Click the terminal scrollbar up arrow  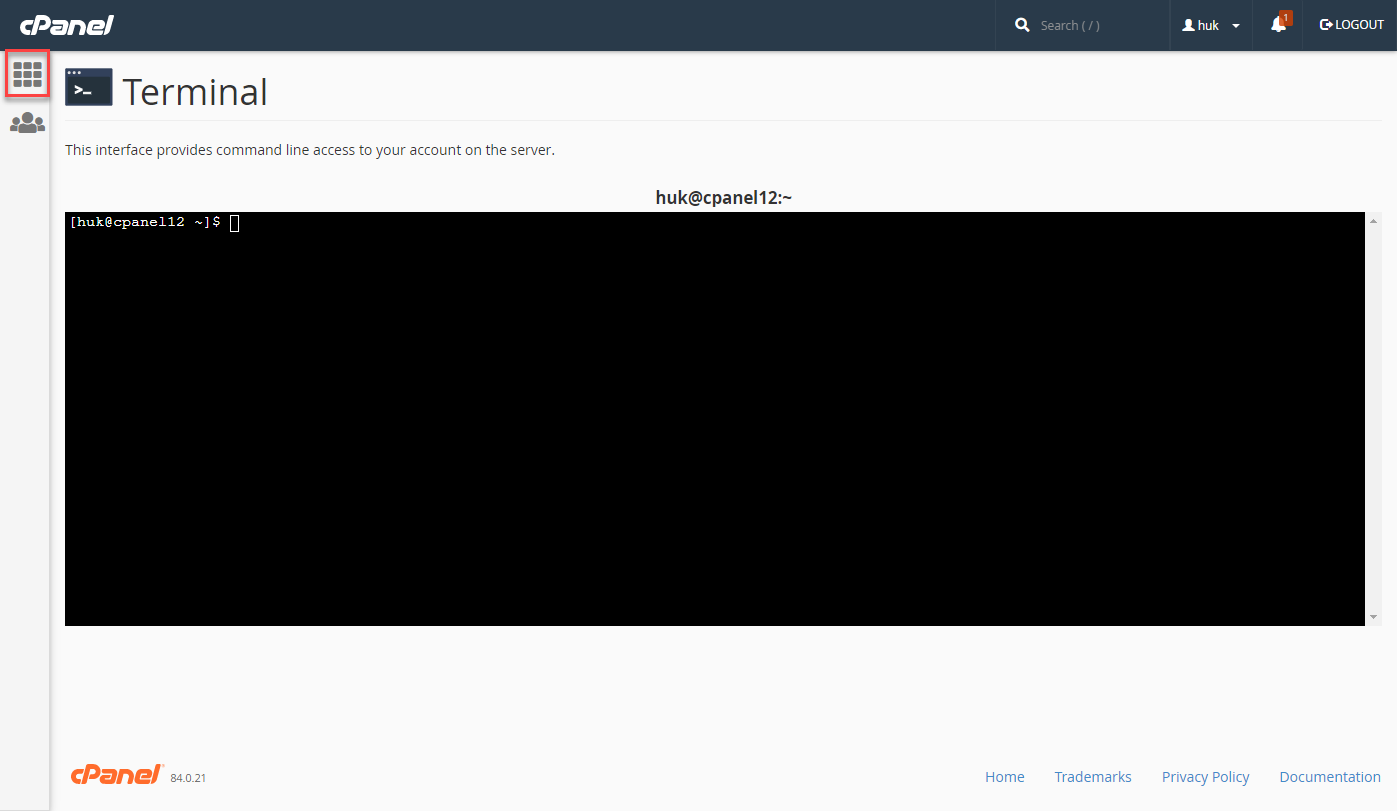(1374, 220)
